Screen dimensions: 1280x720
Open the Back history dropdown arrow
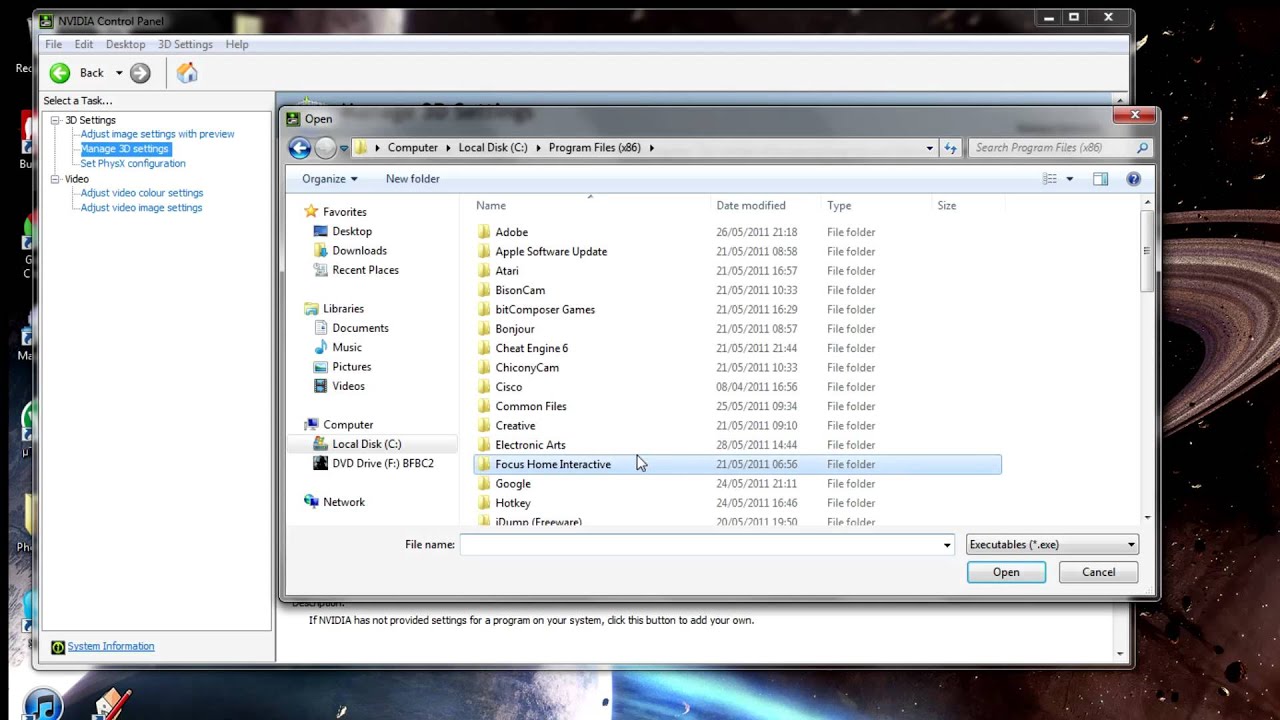coord(119,73)
